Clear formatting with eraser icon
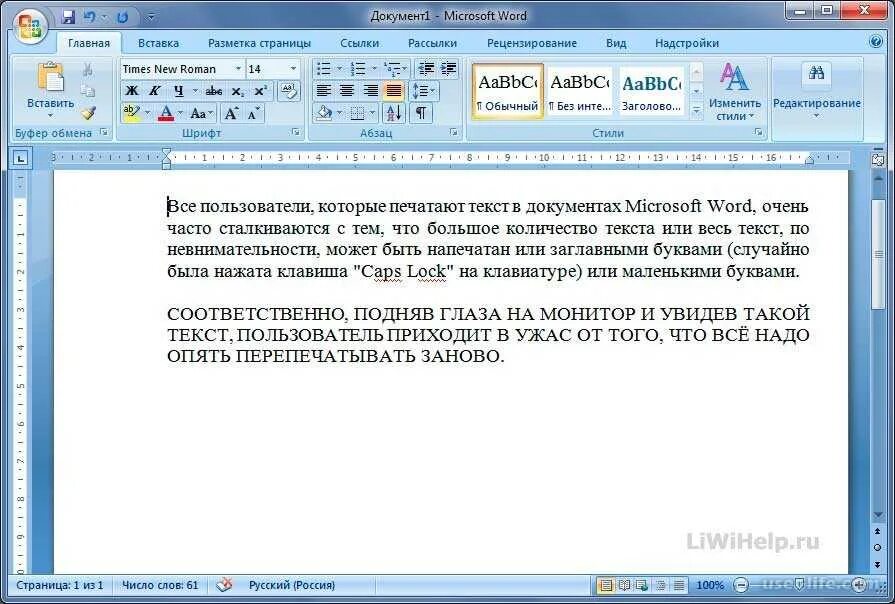The width and height of the screenshot is (895, 604). 289,91
